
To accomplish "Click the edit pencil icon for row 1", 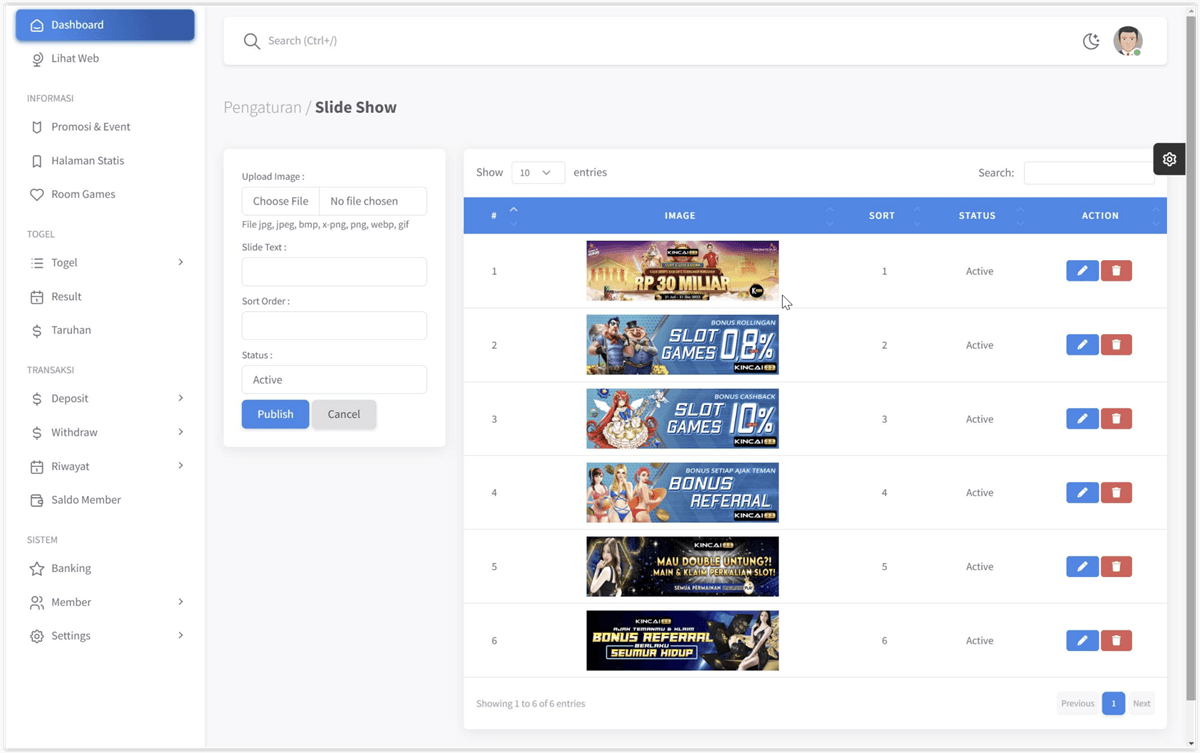I will pos(1082,271).
